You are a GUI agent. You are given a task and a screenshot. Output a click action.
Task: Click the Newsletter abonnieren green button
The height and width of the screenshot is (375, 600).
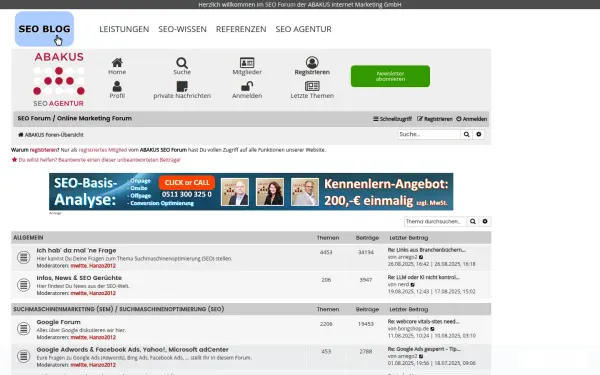pos(390,76)
